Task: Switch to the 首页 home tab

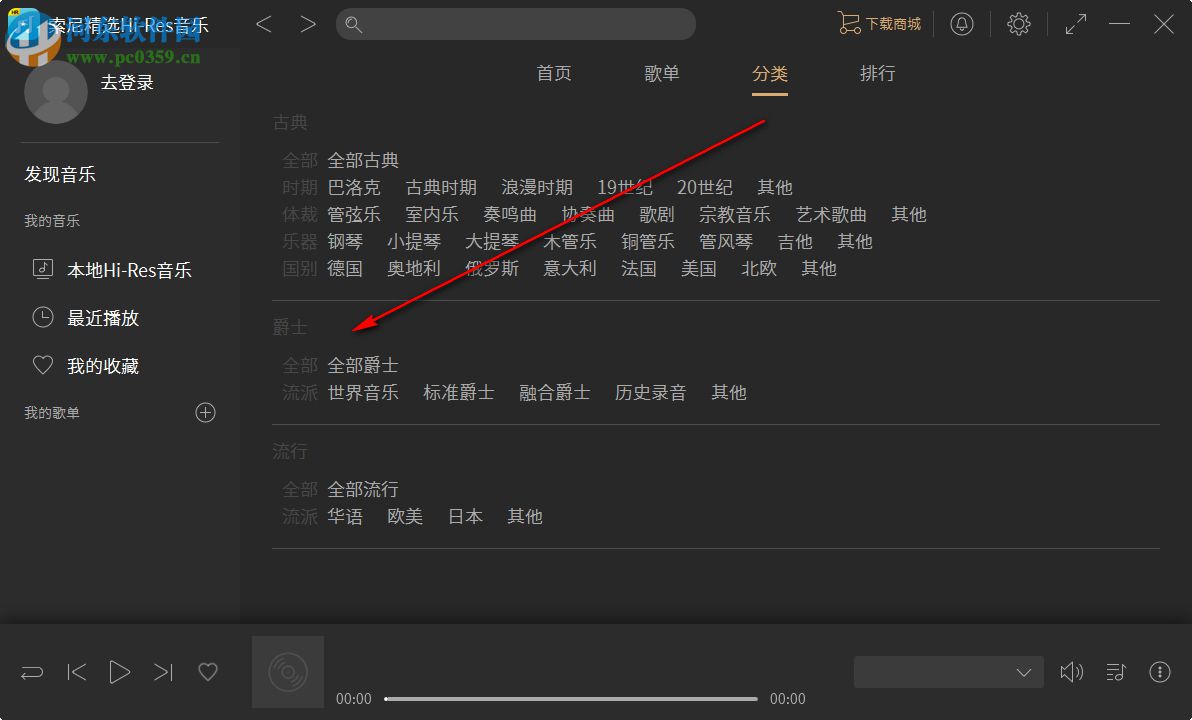Action: pos(553,73)
